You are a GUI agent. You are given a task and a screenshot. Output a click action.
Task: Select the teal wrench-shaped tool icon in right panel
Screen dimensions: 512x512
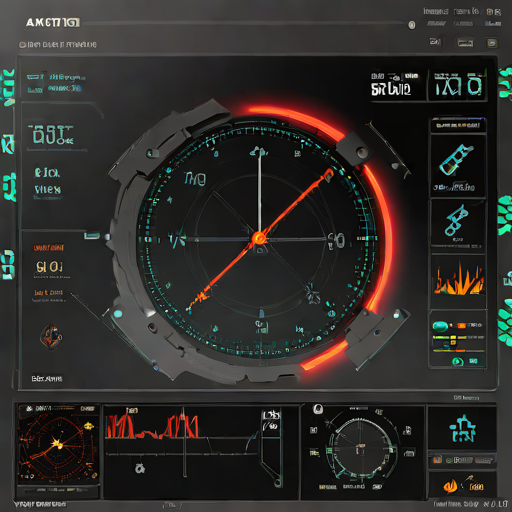click(x=456, y=220)
